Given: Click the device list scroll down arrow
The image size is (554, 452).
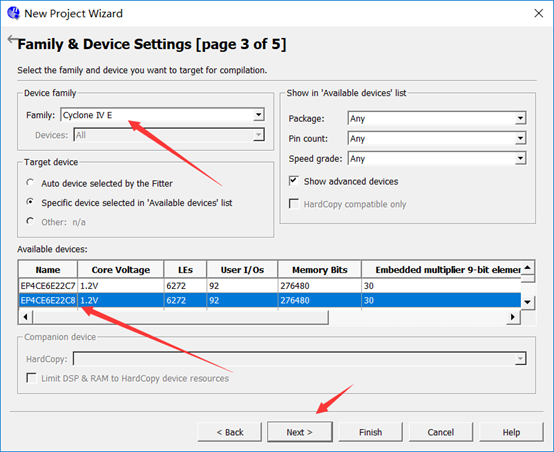Looking at the screenshot, I should point(528,302).
